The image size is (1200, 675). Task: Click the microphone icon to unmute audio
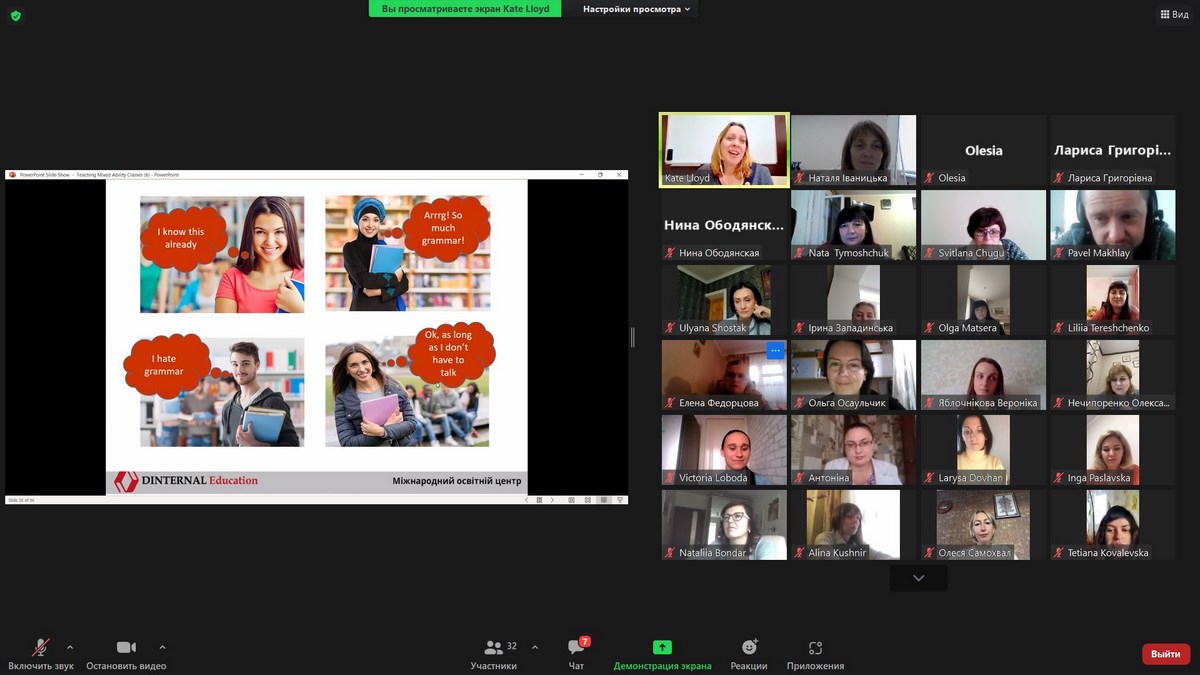pos(41,648)
